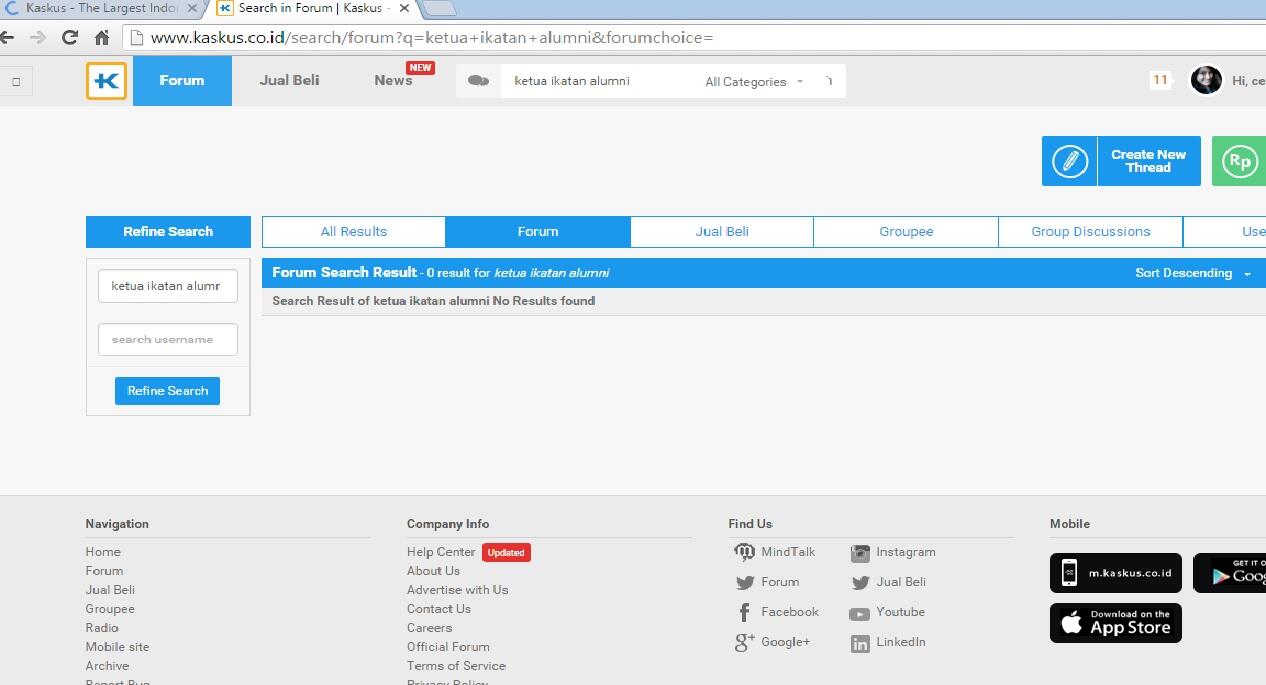The width and height of the screenshot is (1266, 685).
Task: Open the Radio footer link
Action: click(102, 628)
